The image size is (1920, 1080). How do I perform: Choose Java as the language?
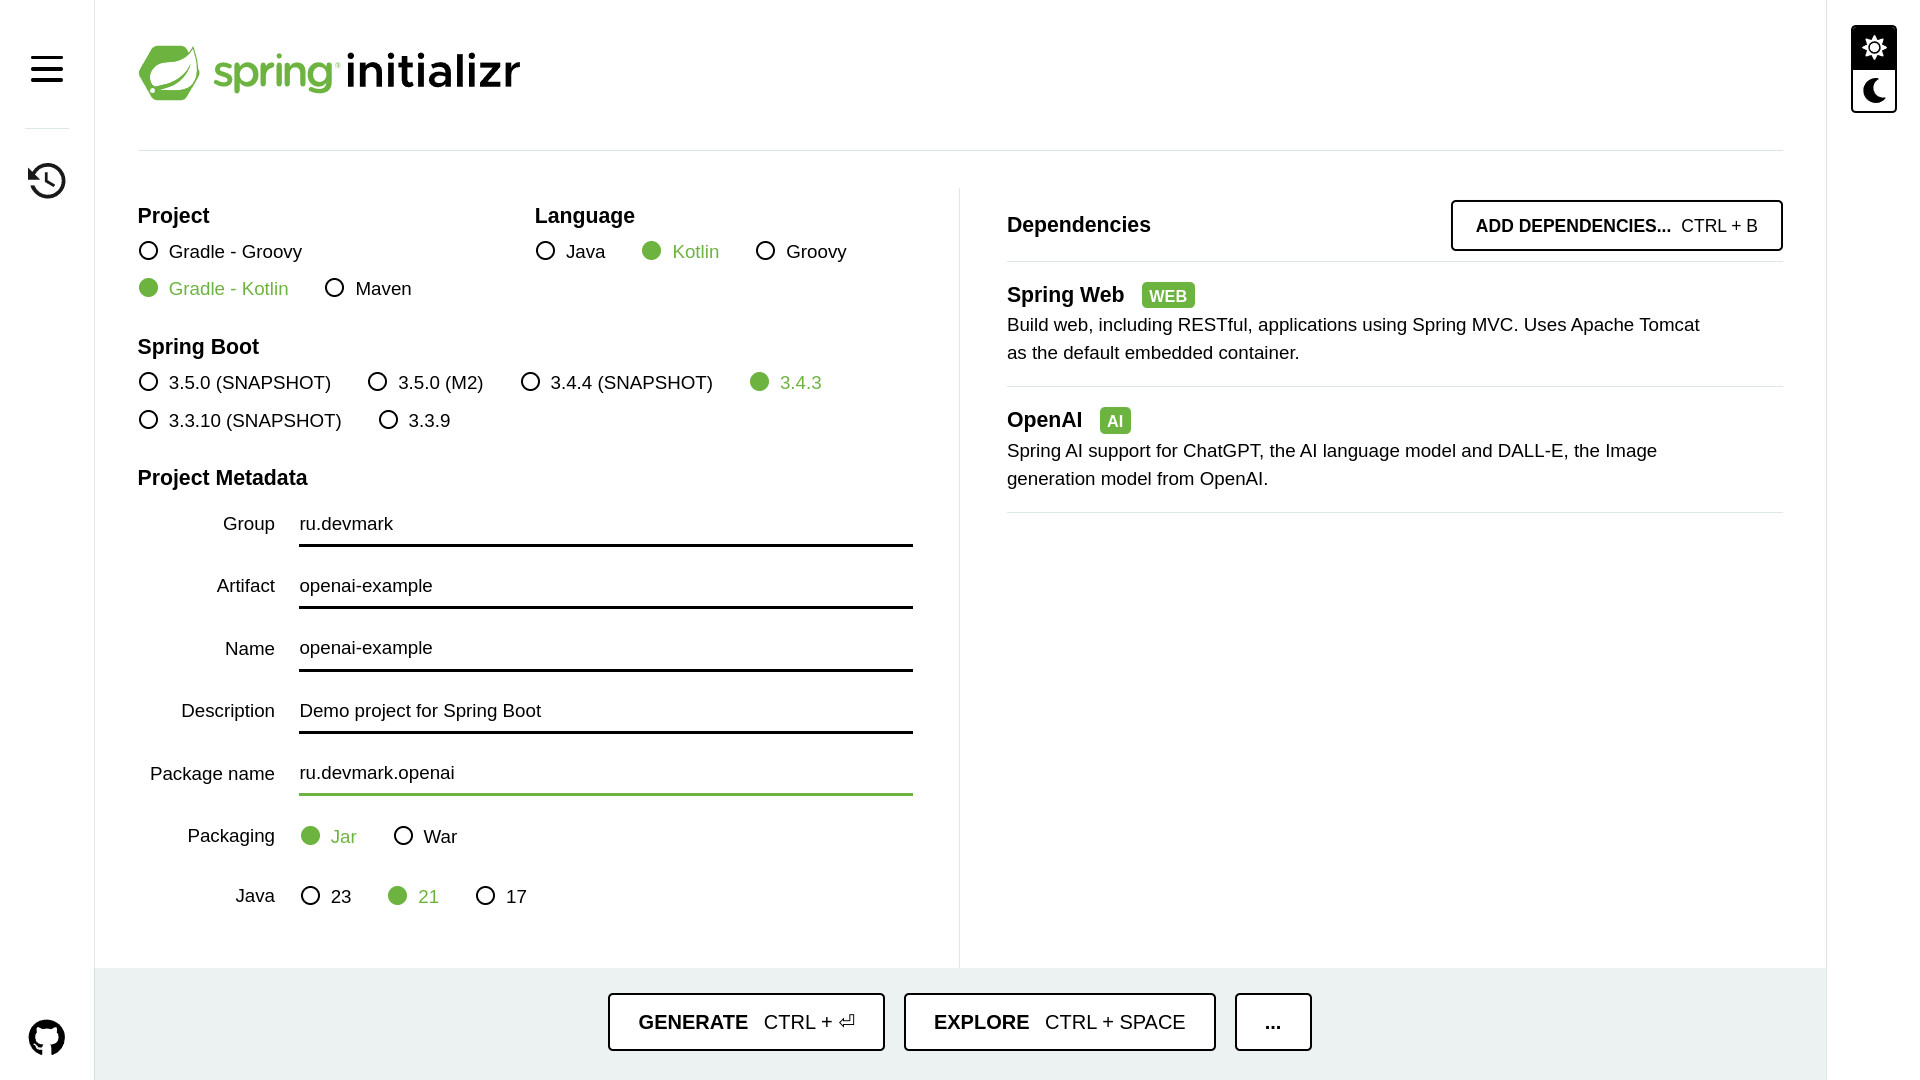[x=570, y=252]
